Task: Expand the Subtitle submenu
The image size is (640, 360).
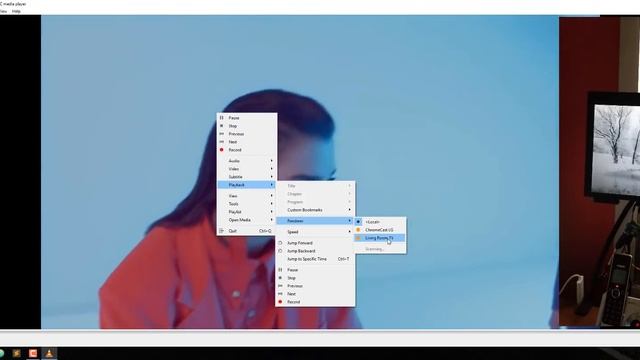Action: pyautogui.click(x=247, y=177)
